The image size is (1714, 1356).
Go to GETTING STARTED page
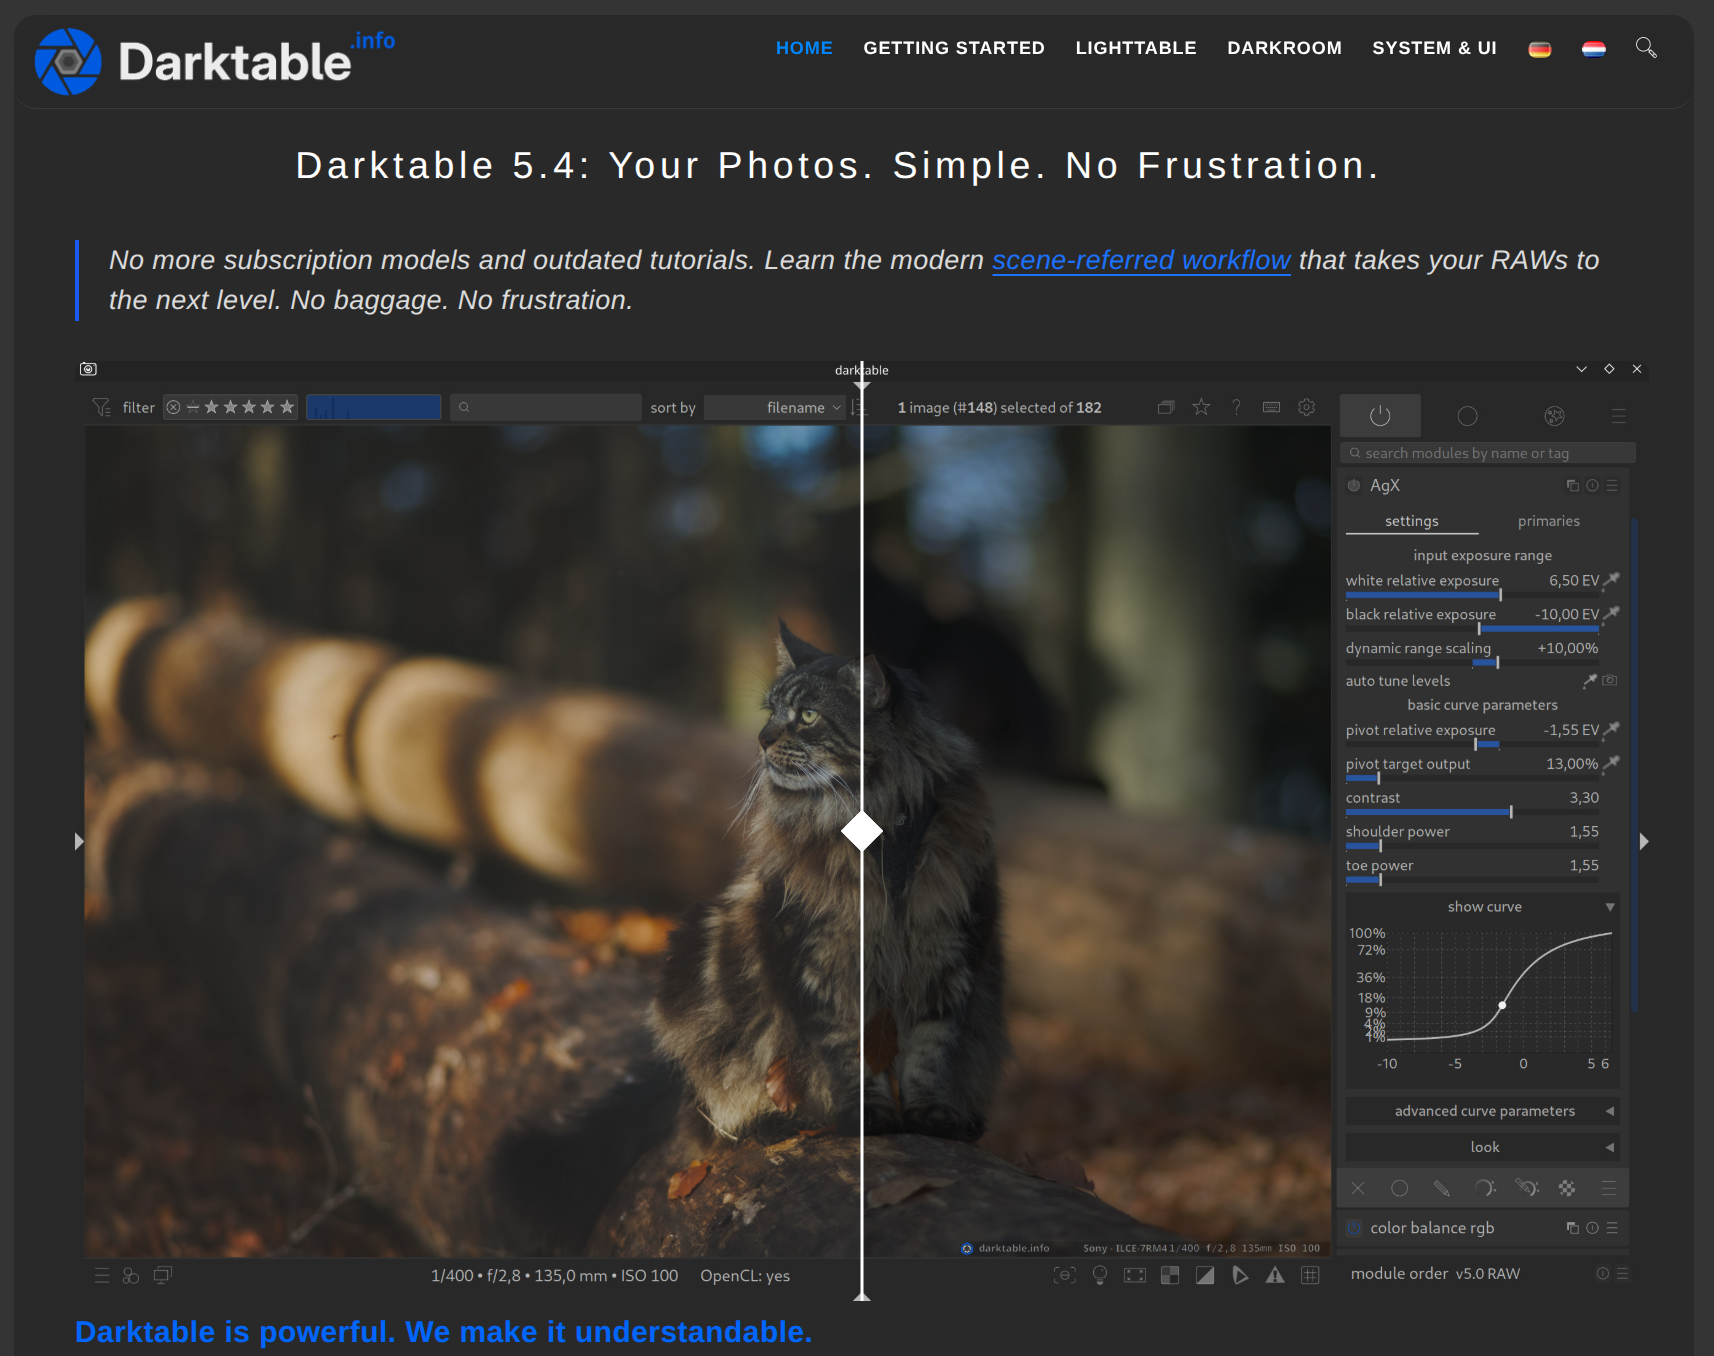[953, 48]
